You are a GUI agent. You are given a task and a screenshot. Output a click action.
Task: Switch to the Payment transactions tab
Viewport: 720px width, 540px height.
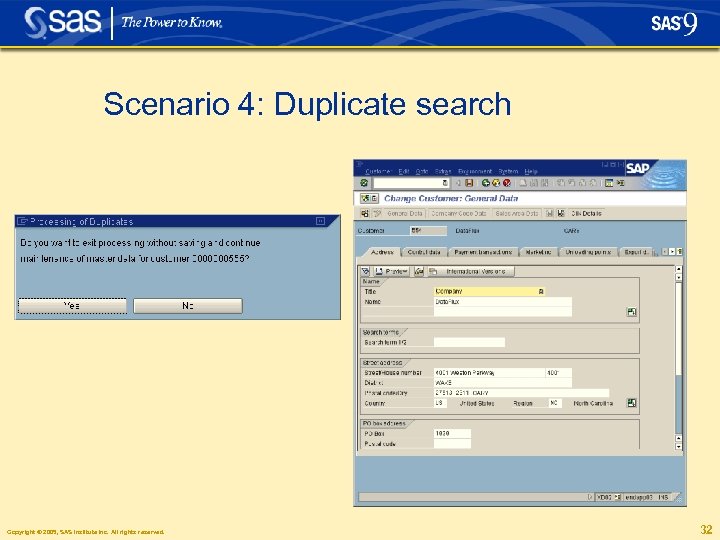483,252
